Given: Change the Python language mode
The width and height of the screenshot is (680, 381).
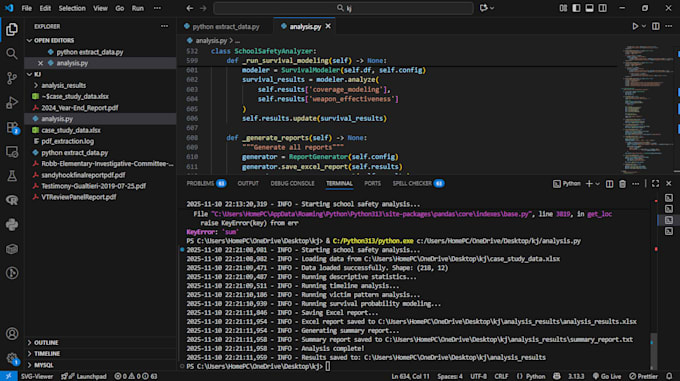Looking at the screenshot, I should (531, 376).
